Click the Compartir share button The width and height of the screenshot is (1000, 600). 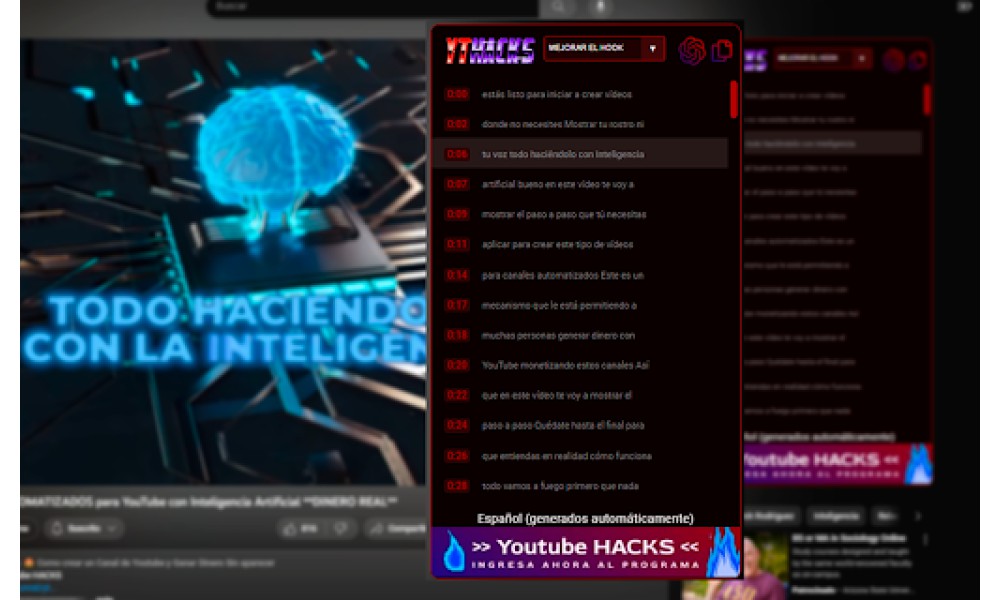pyautogui.click(x=397, y=529)
